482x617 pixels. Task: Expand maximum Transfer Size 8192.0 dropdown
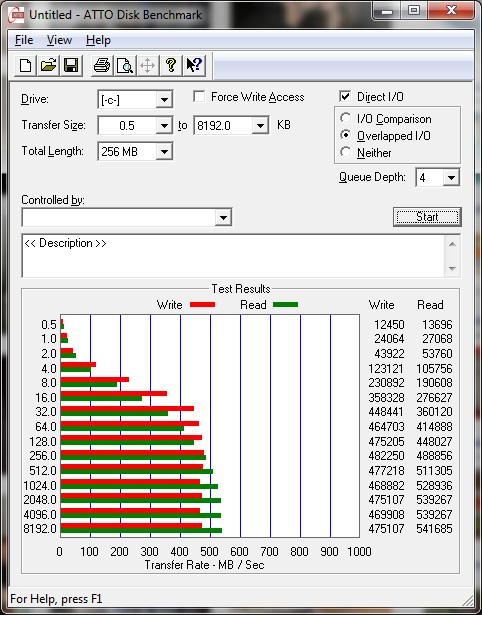[x=260, y=126]
